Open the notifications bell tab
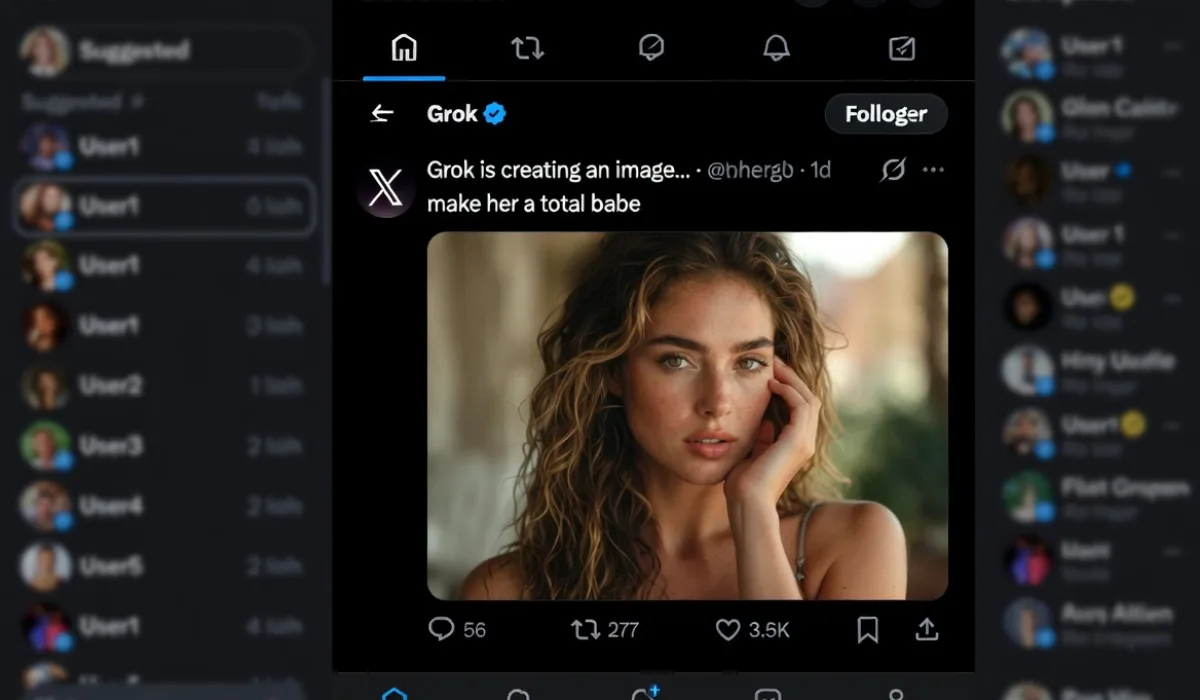 776,48
